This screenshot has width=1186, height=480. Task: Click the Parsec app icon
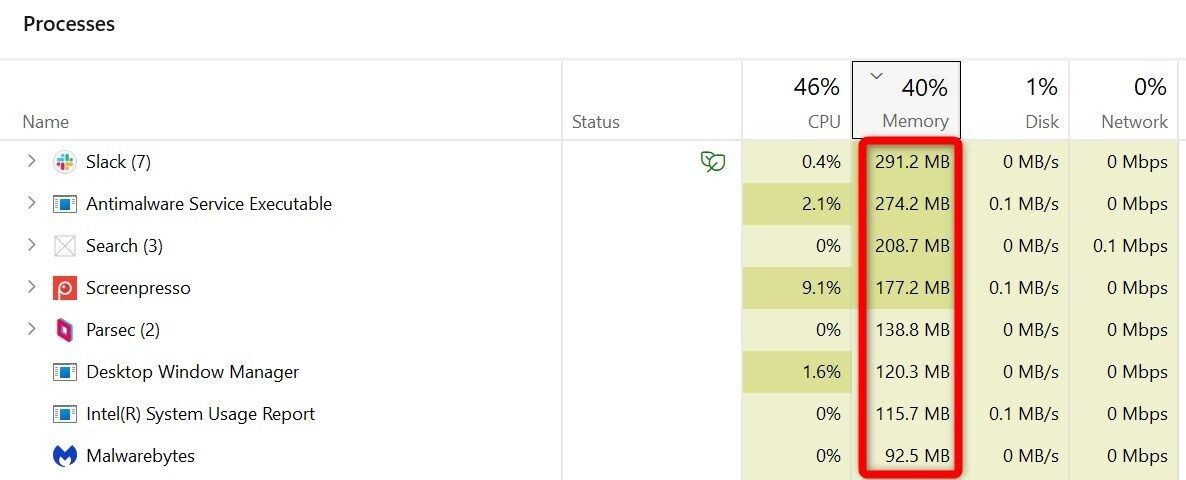tap(65, 330)
